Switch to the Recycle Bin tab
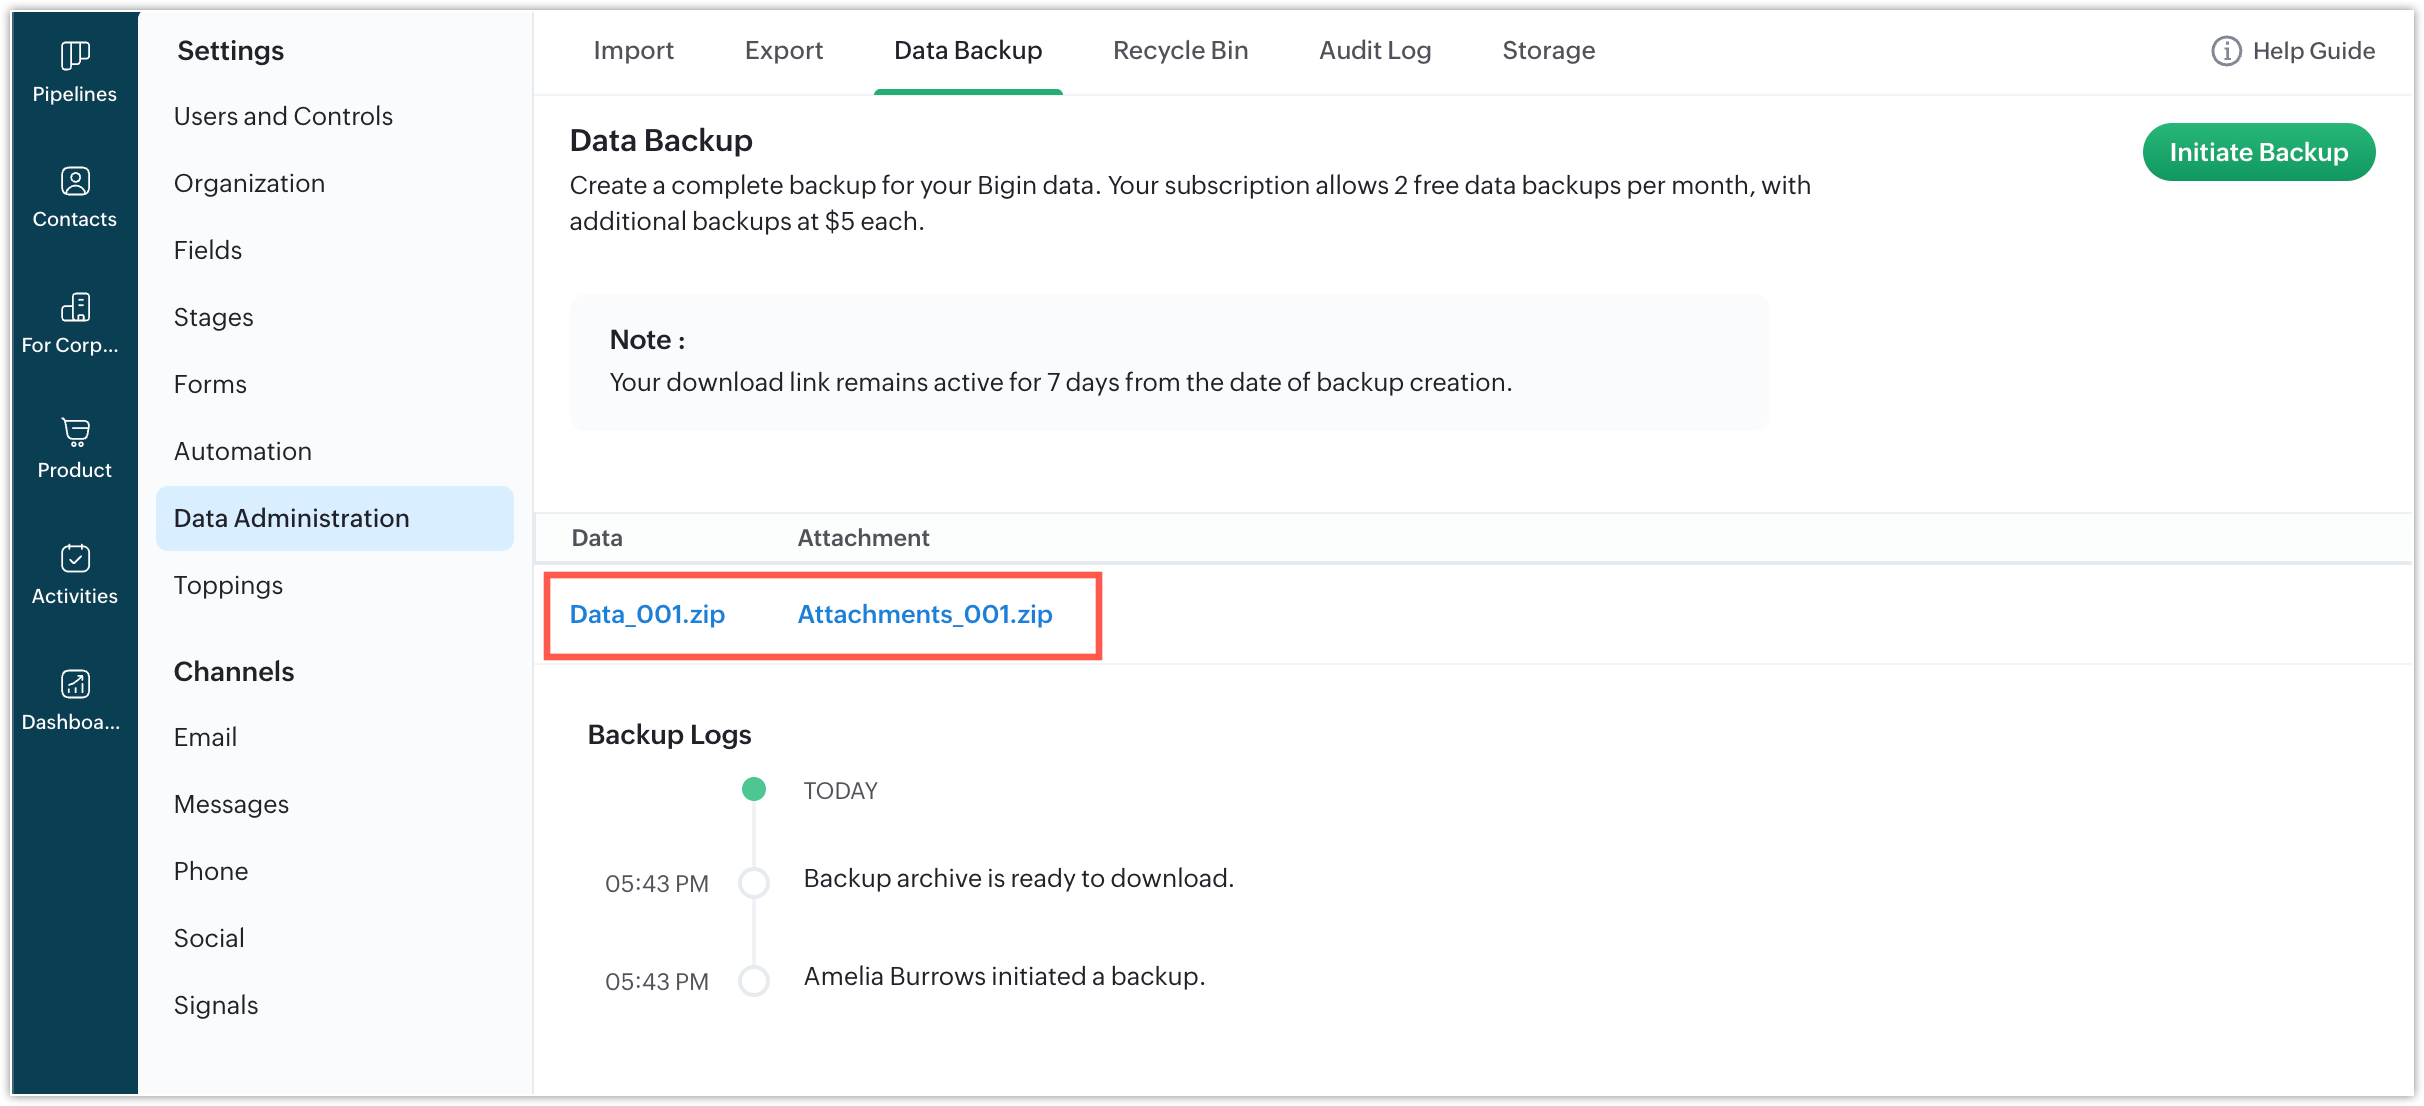2424x1106 pixels. pyautogui.click(x=1180, y=51)
